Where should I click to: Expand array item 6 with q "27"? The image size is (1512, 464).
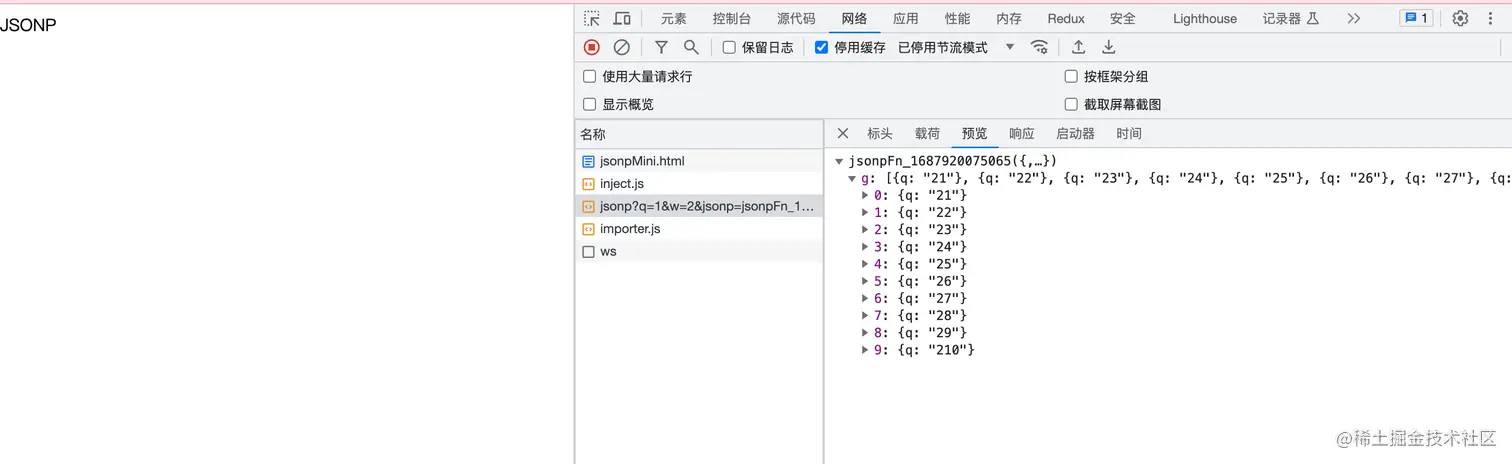pyautogui.click(x=866, y=298)
